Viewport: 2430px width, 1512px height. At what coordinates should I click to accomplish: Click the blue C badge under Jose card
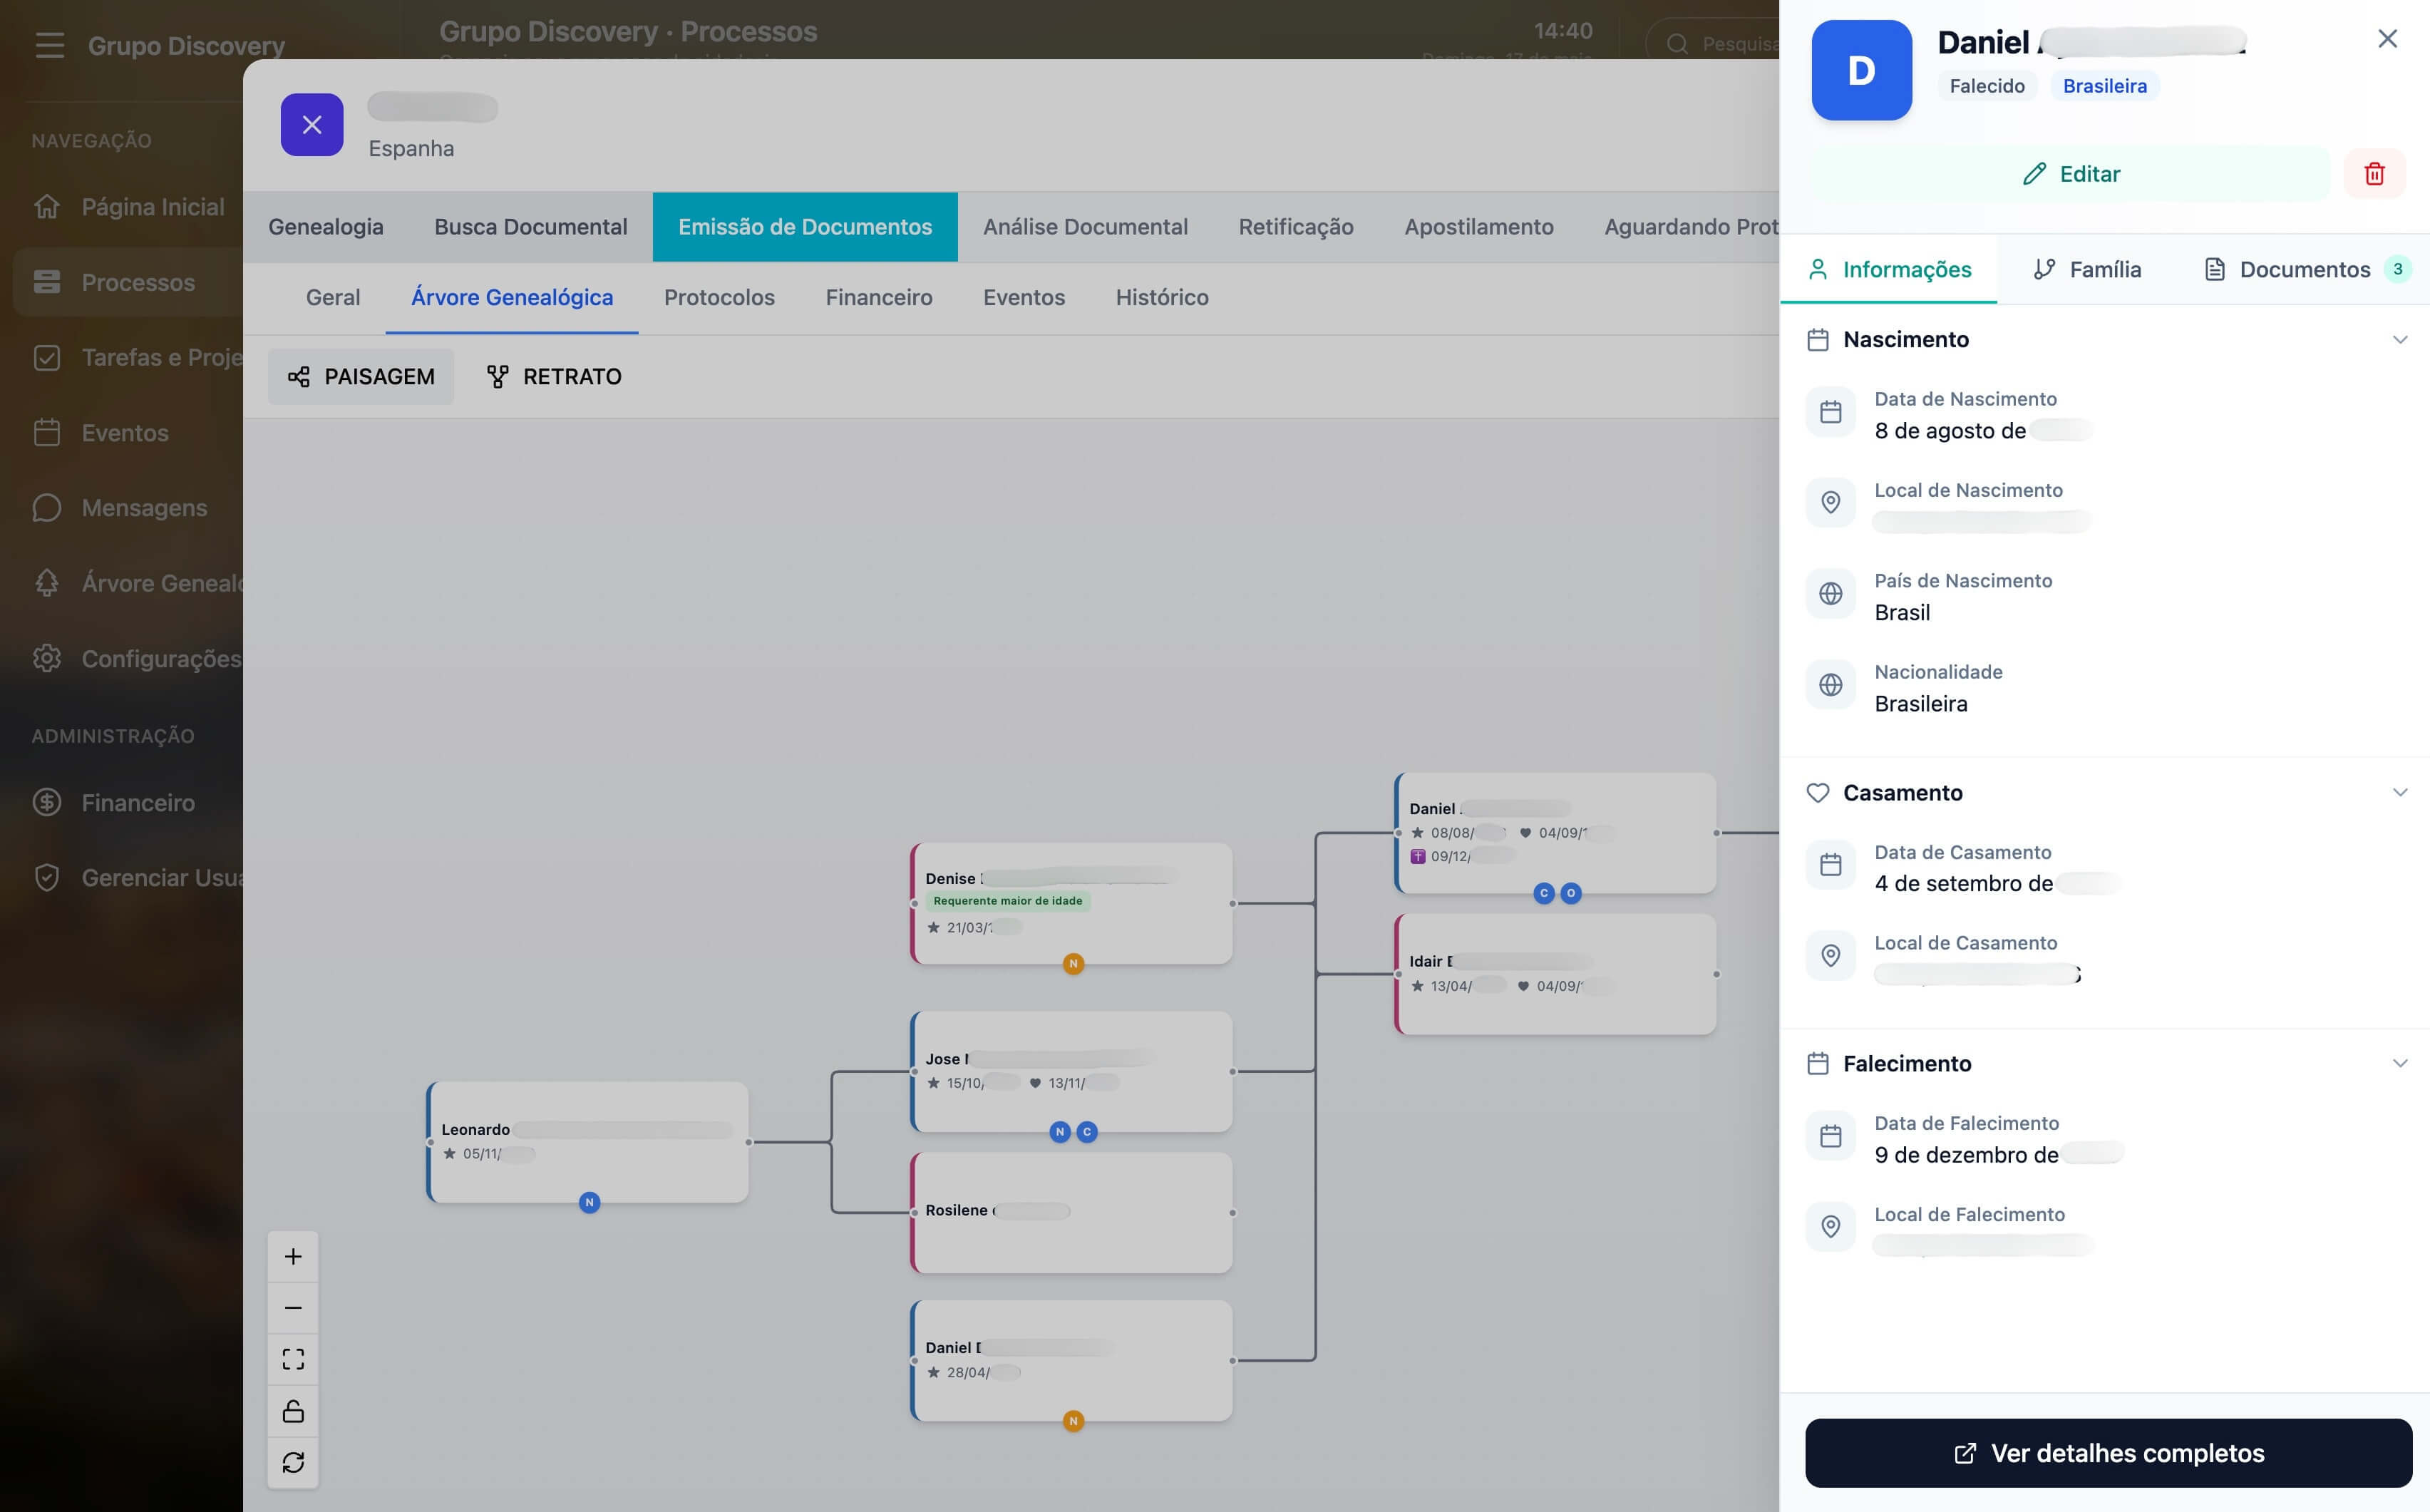(1087, 1132)
